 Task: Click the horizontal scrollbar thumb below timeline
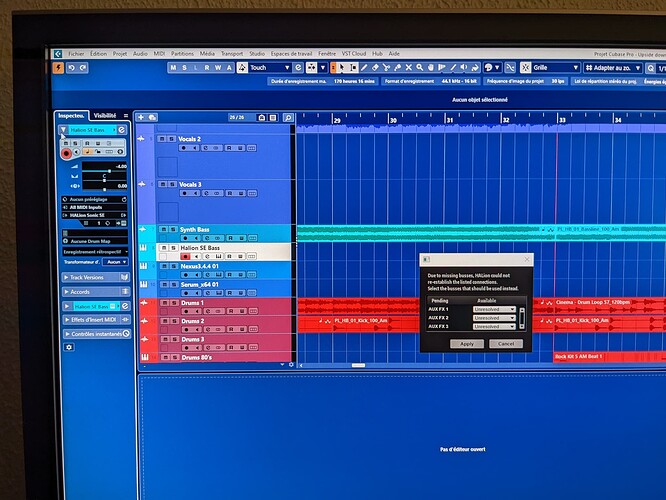pyautogui.click(x=358, y=365)
